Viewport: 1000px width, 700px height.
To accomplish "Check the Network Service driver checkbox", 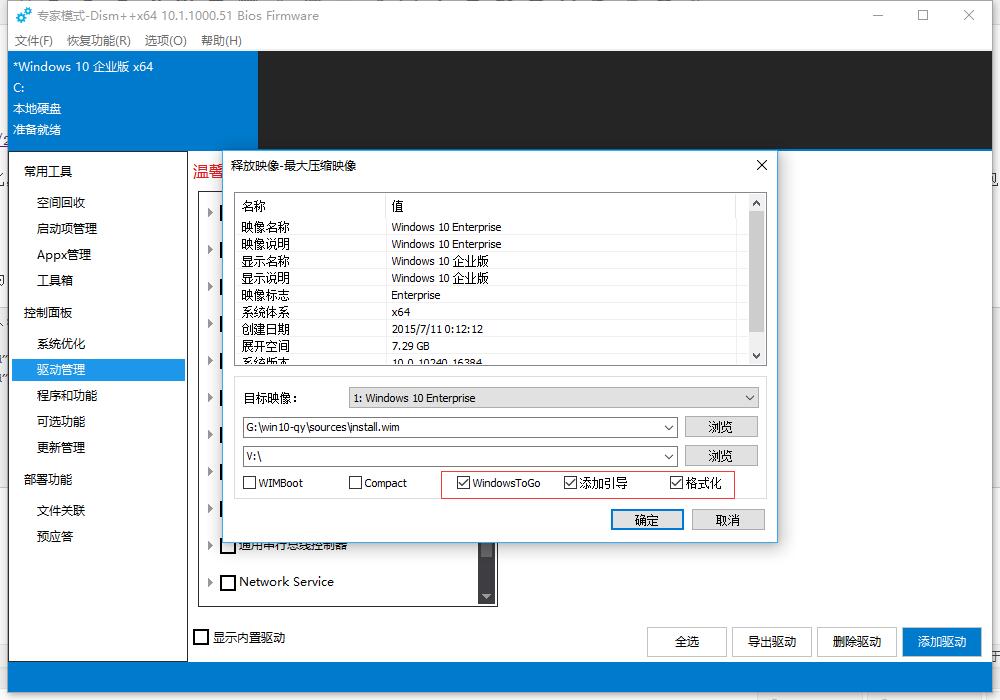I will (x=228, y=583).
